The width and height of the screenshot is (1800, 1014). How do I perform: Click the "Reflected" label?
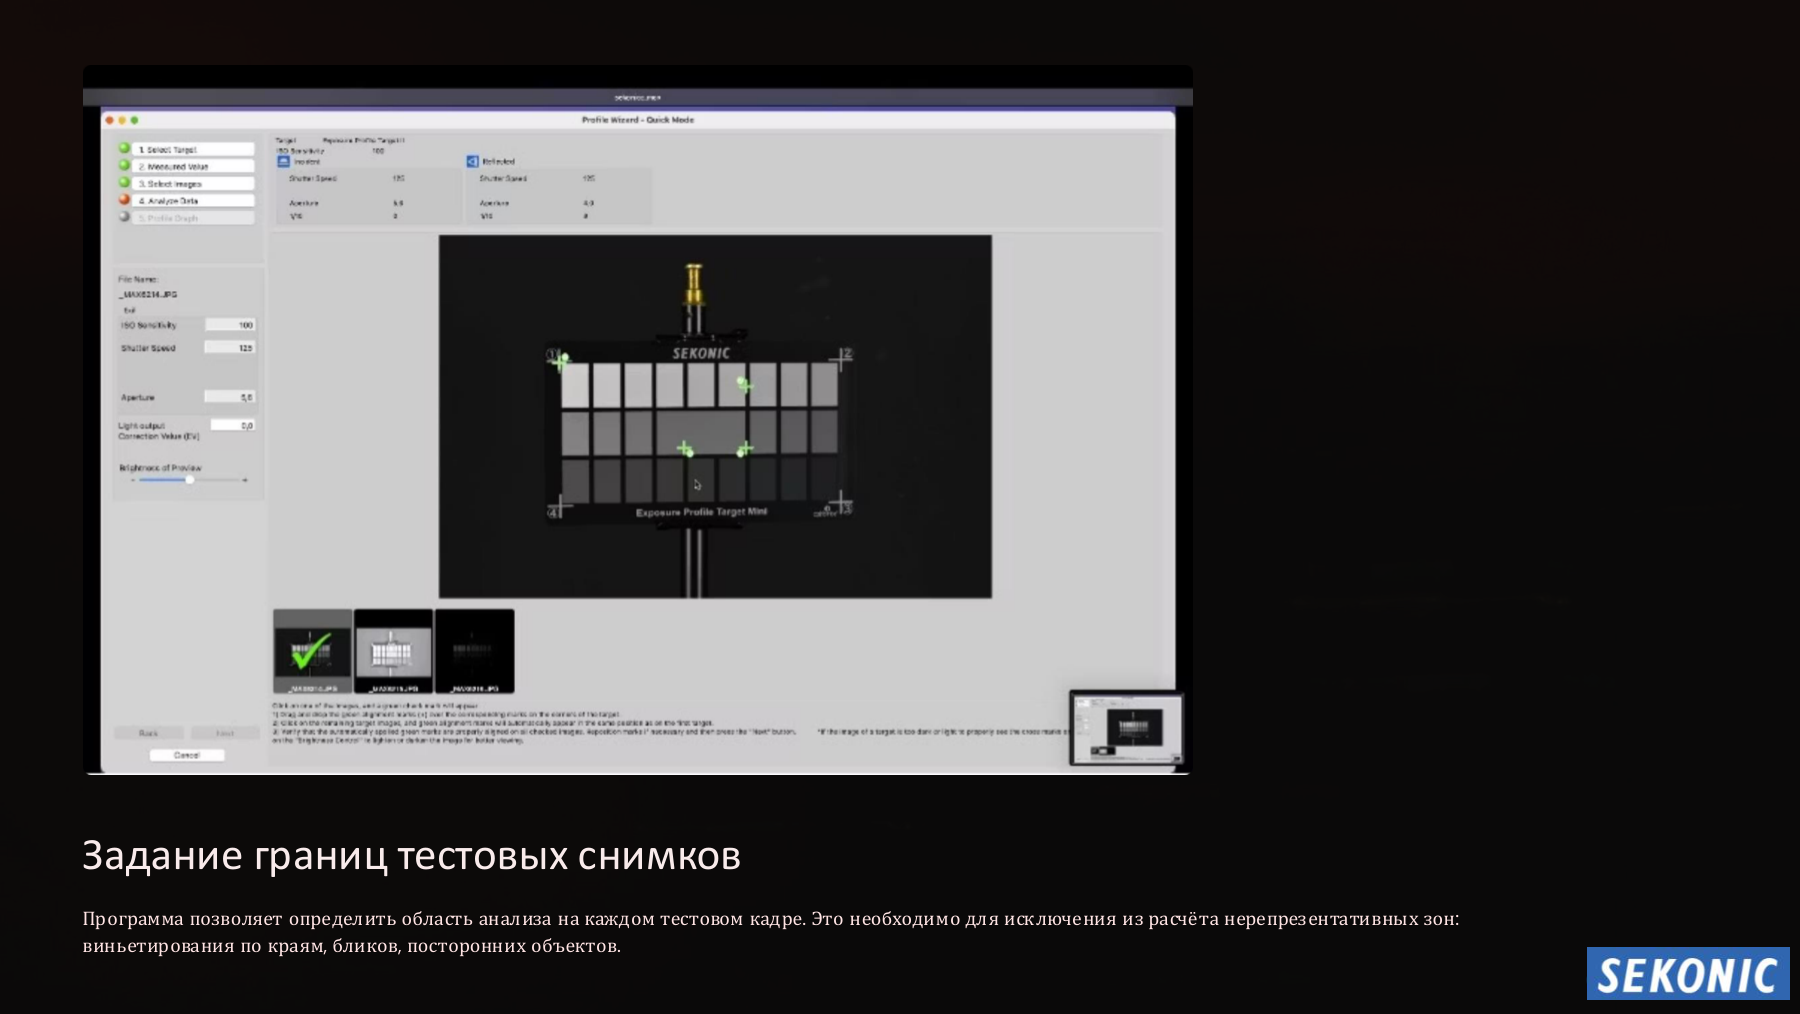pyautogui.click(x=499, y=161)
